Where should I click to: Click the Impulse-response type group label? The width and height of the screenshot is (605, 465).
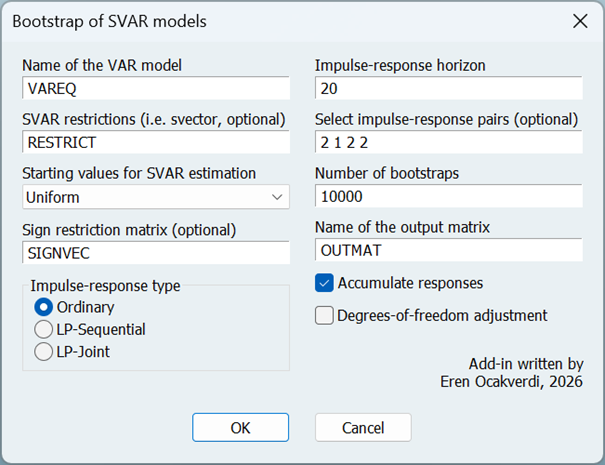105,286
